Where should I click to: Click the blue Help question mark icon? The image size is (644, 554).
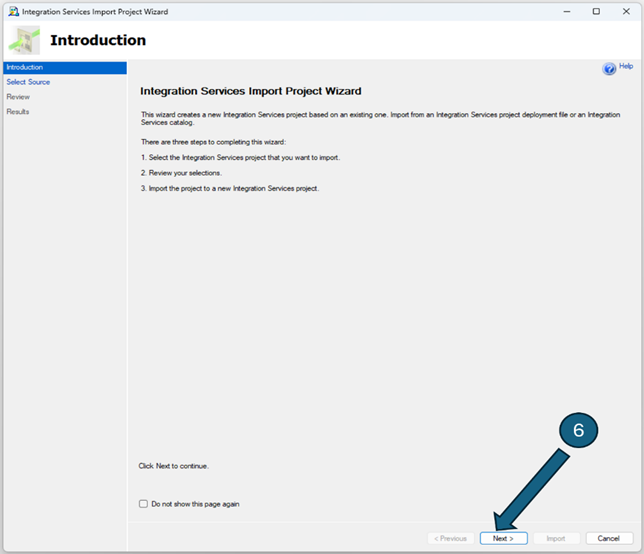(609, 69)
